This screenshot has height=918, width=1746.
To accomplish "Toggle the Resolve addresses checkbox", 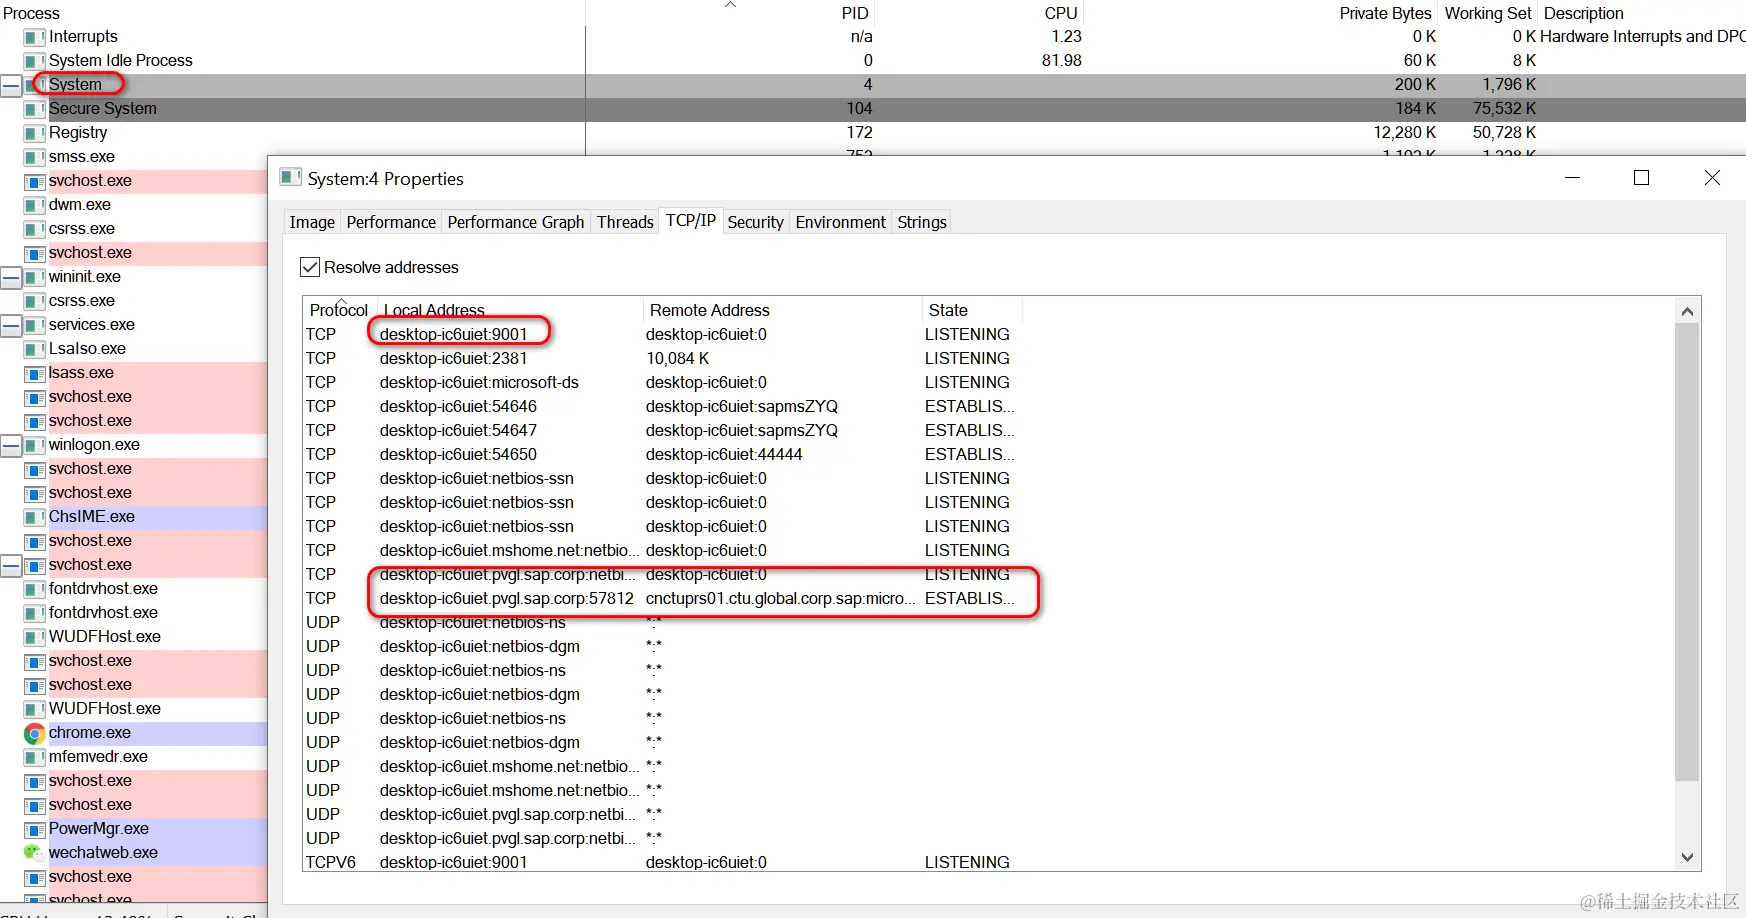I will click(310, 267).
